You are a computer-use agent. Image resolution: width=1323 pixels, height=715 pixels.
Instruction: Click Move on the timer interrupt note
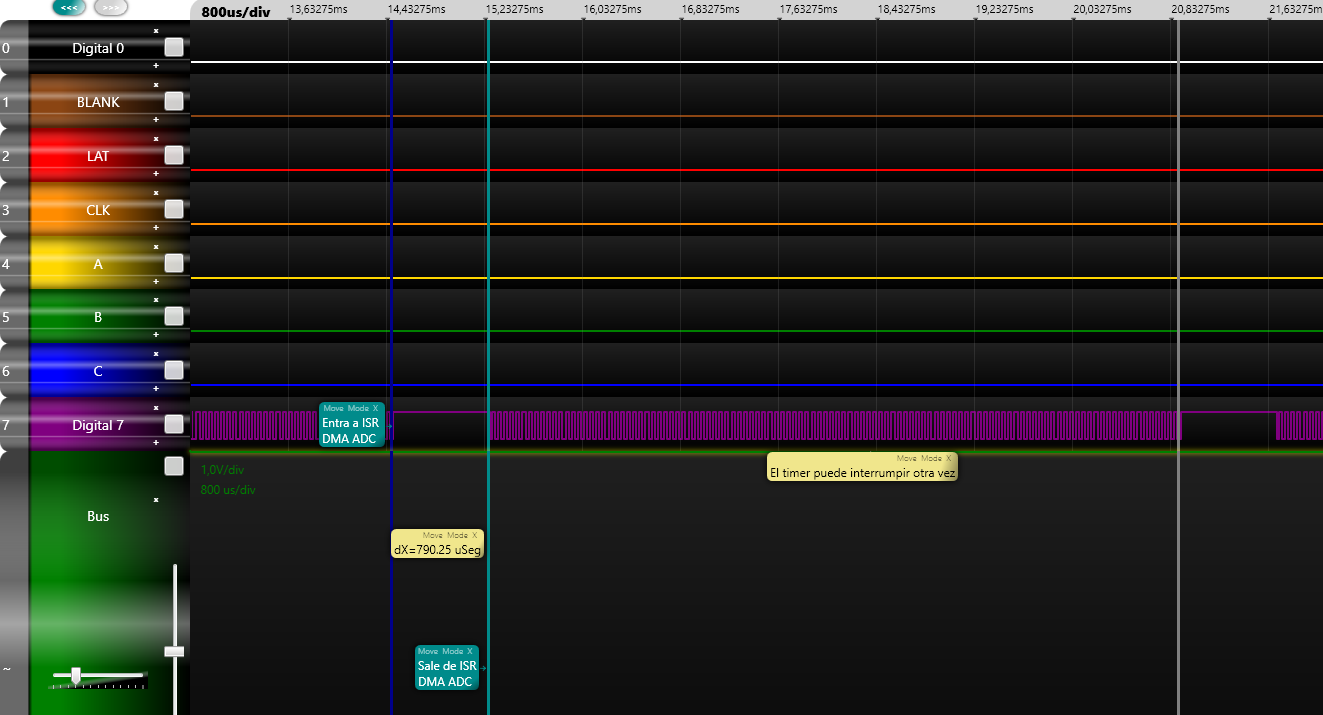(907, 458)
